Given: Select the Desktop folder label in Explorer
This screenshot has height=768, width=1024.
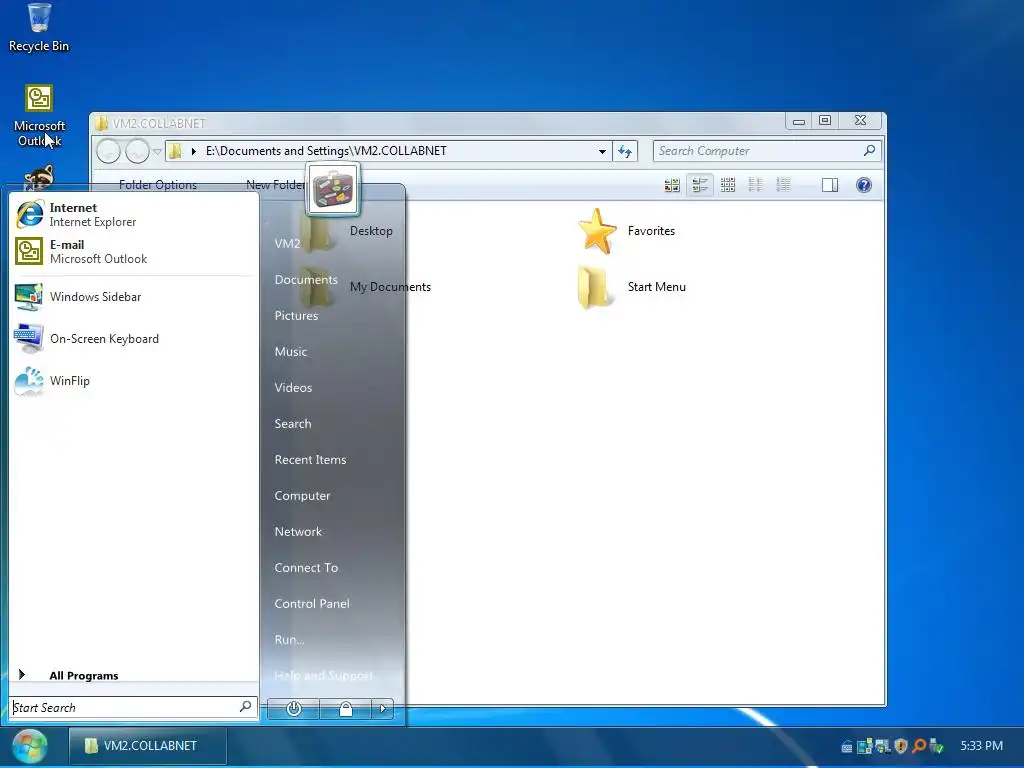Looking at the screenshot, I should pyautogui.click(x=371, y=231).
